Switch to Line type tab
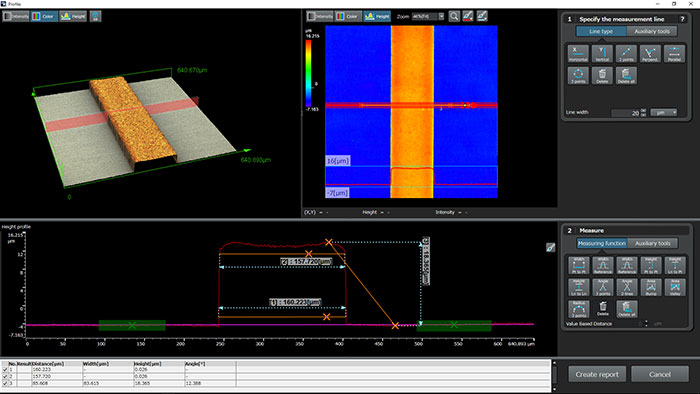This screenshot has height=394, width=700. point(601,31)
